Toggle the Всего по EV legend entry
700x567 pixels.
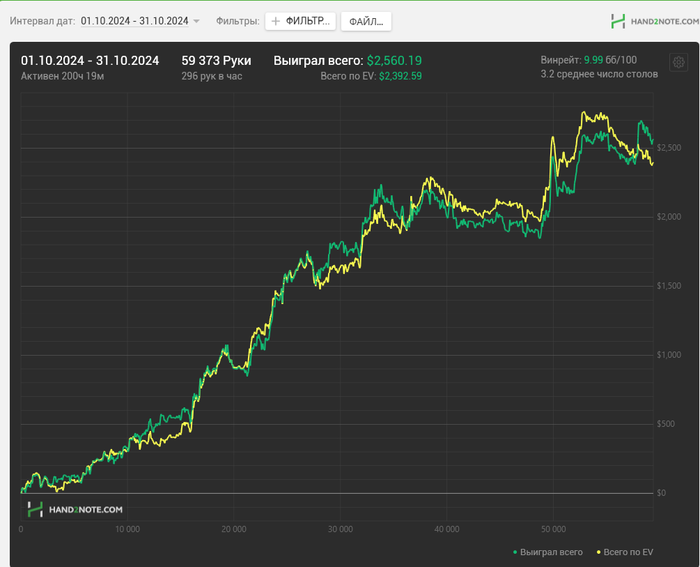625,552
